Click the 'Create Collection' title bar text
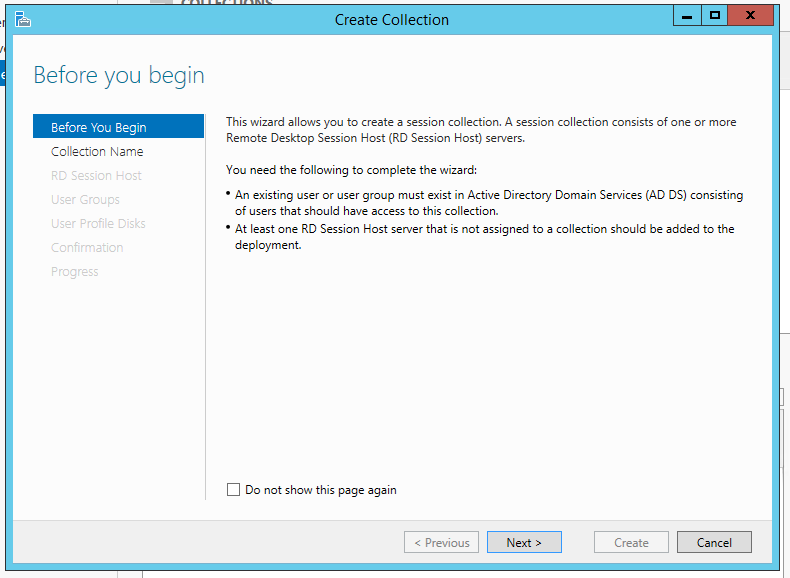 click(x=392, y=19)
